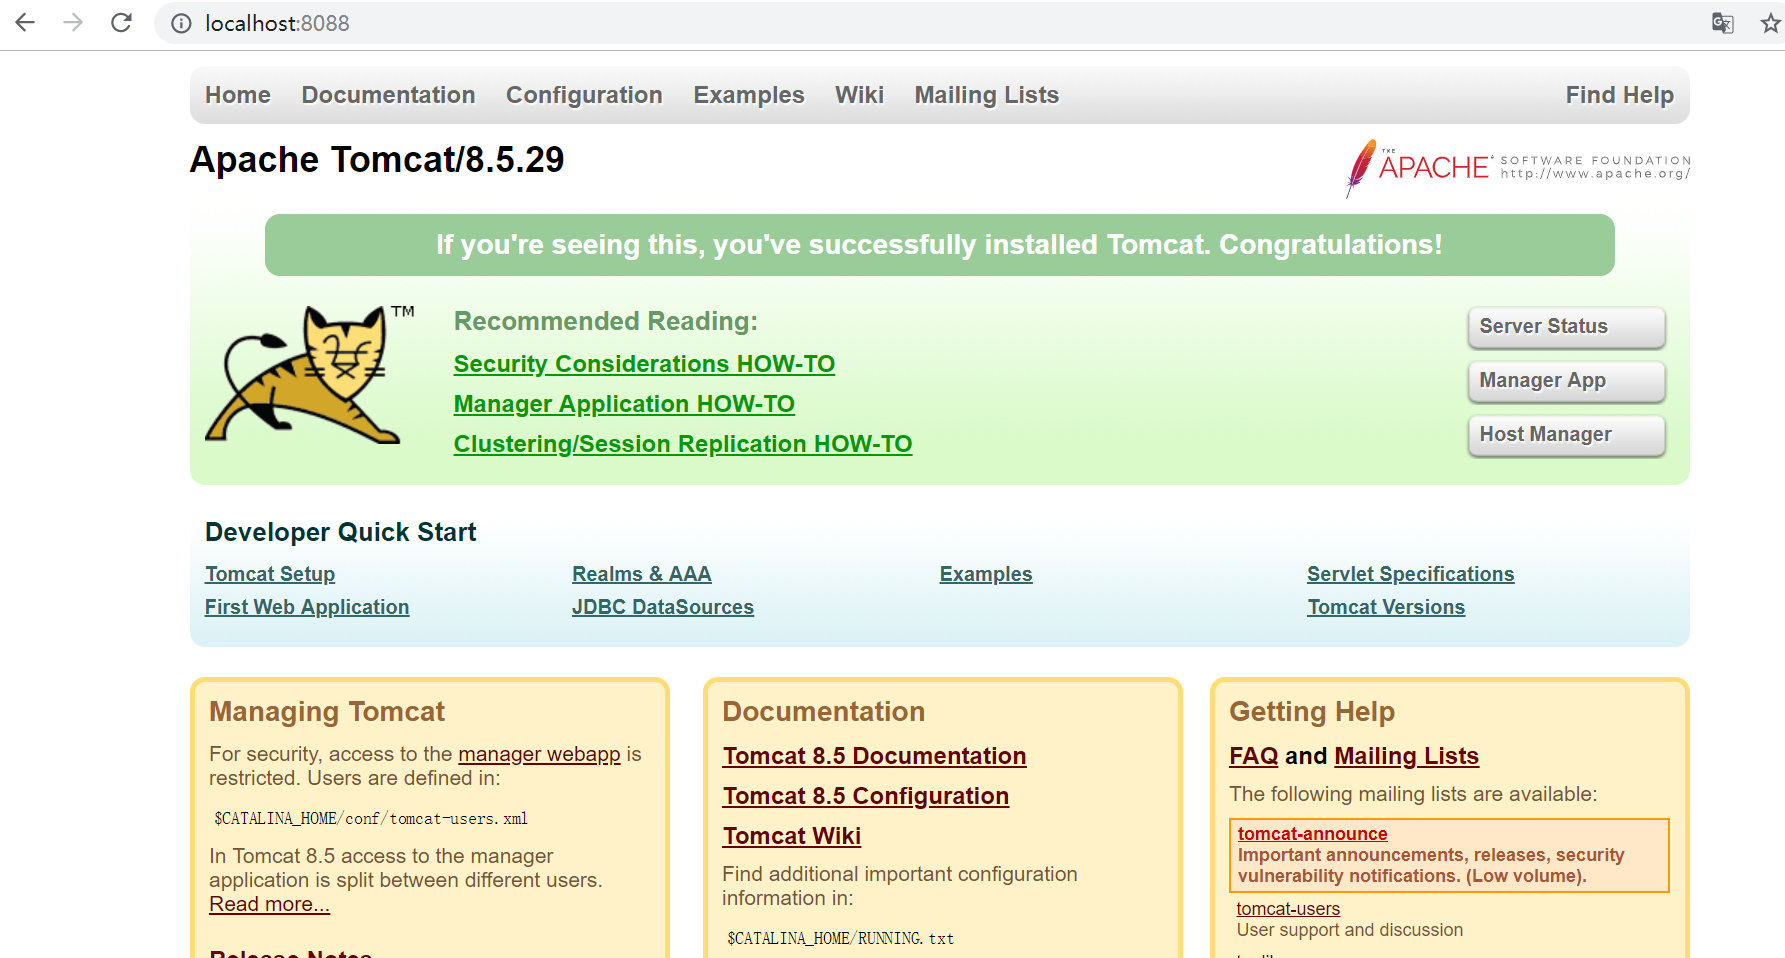Viewport: 1785px width, 958px height.
Task: Open the Wiki nav item
Action: 860,95
